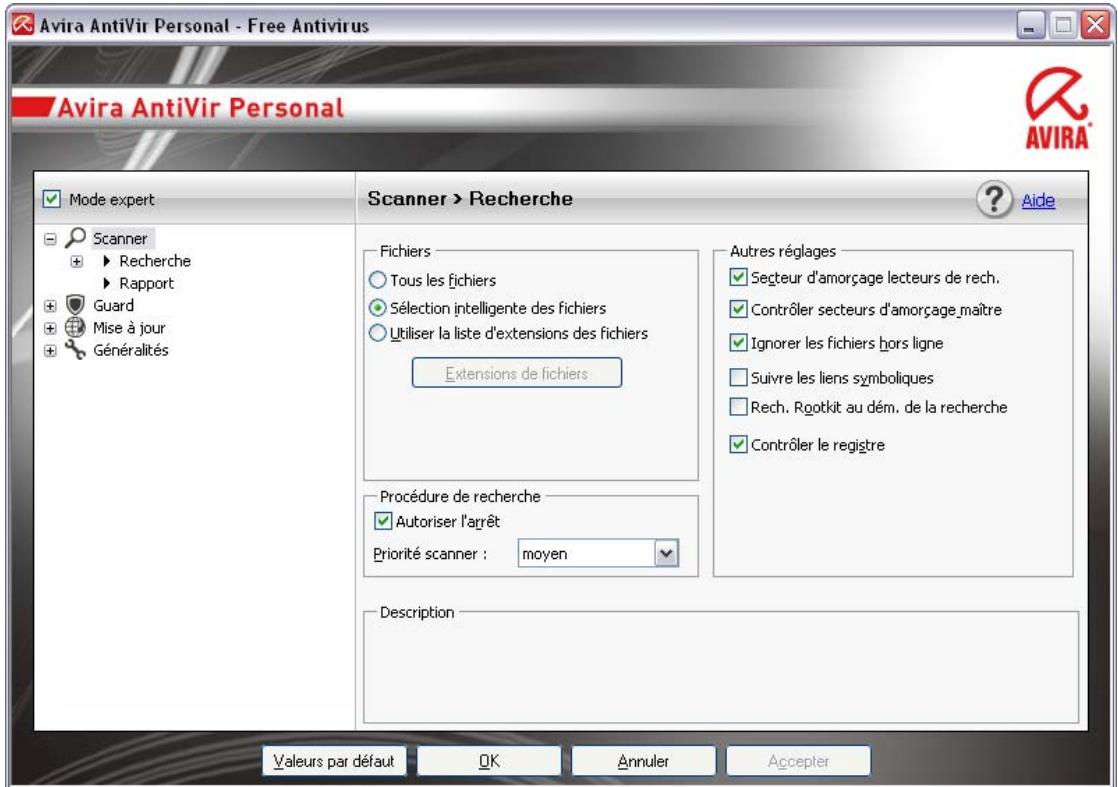Select Rapport in the tree
The image size is (1118, 787).
point(146,283)
